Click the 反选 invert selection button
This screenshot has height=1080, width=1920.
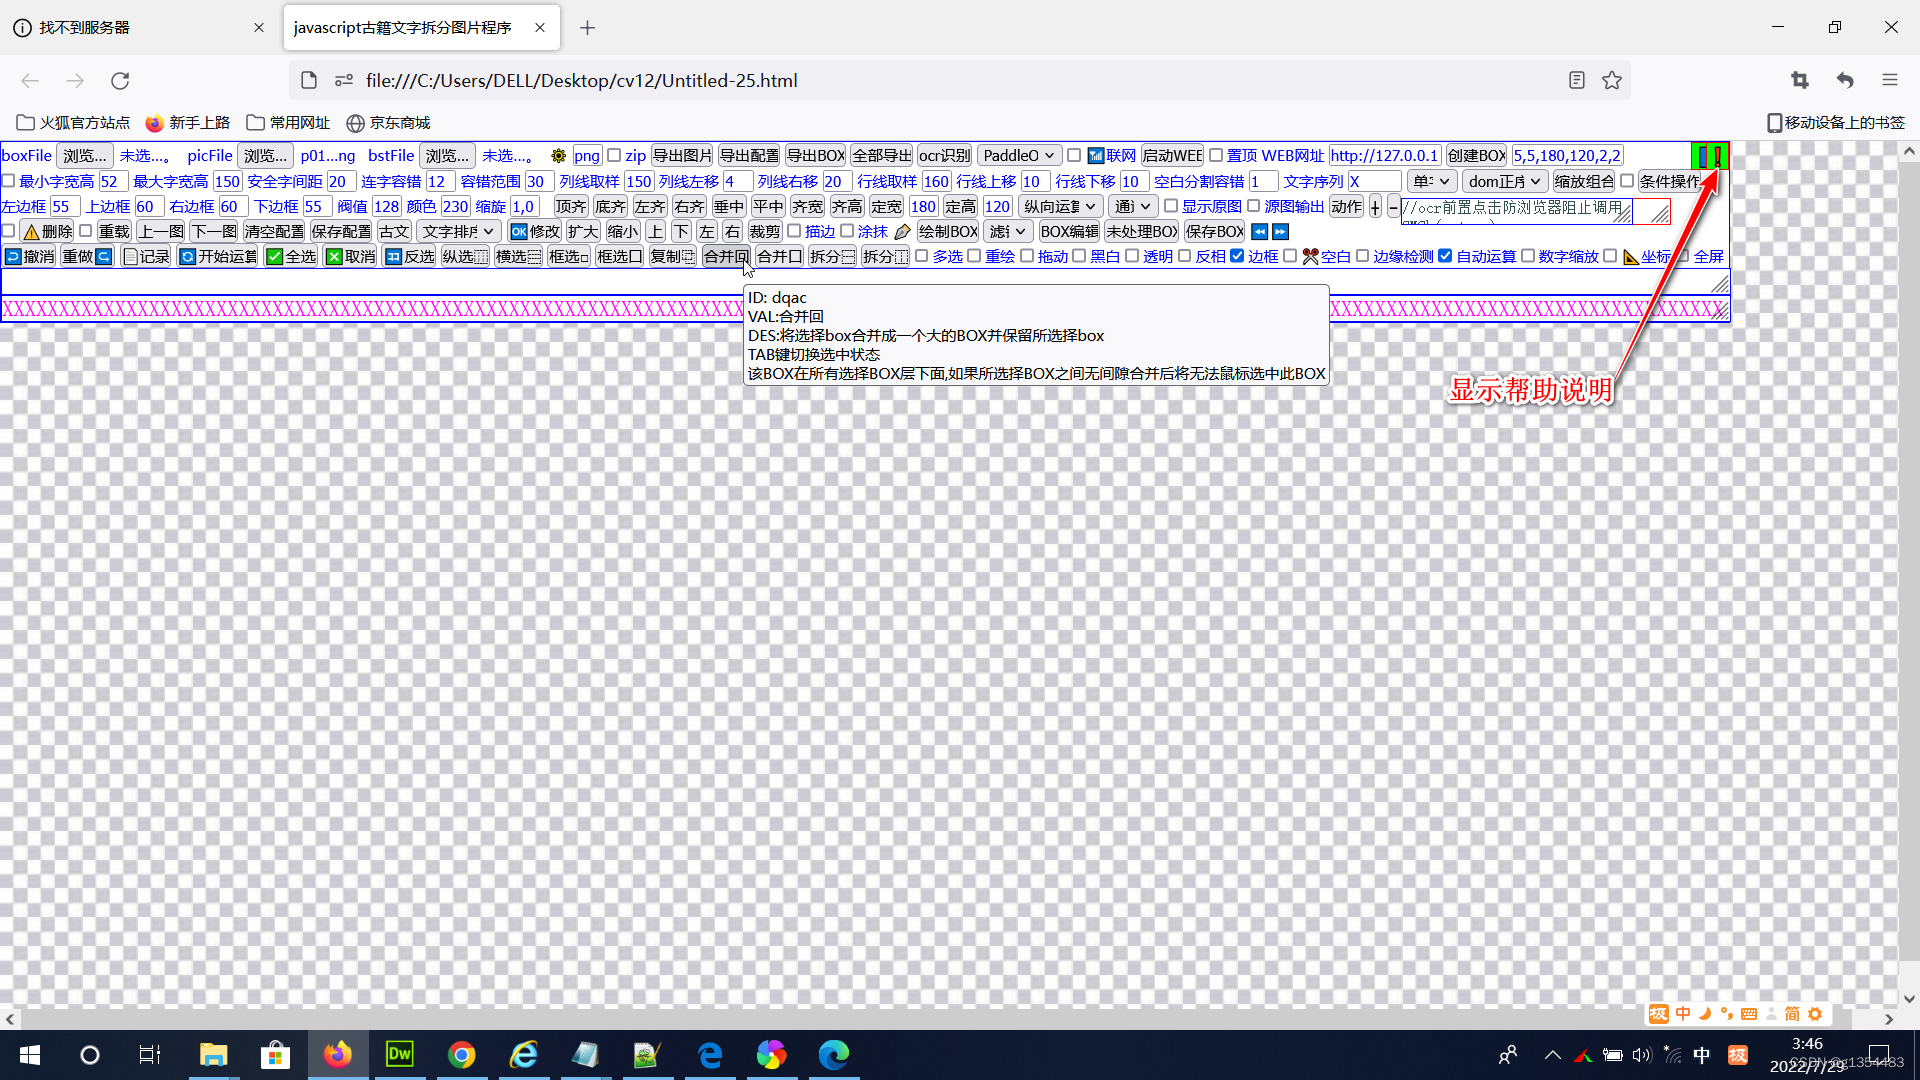coord(410,257)
